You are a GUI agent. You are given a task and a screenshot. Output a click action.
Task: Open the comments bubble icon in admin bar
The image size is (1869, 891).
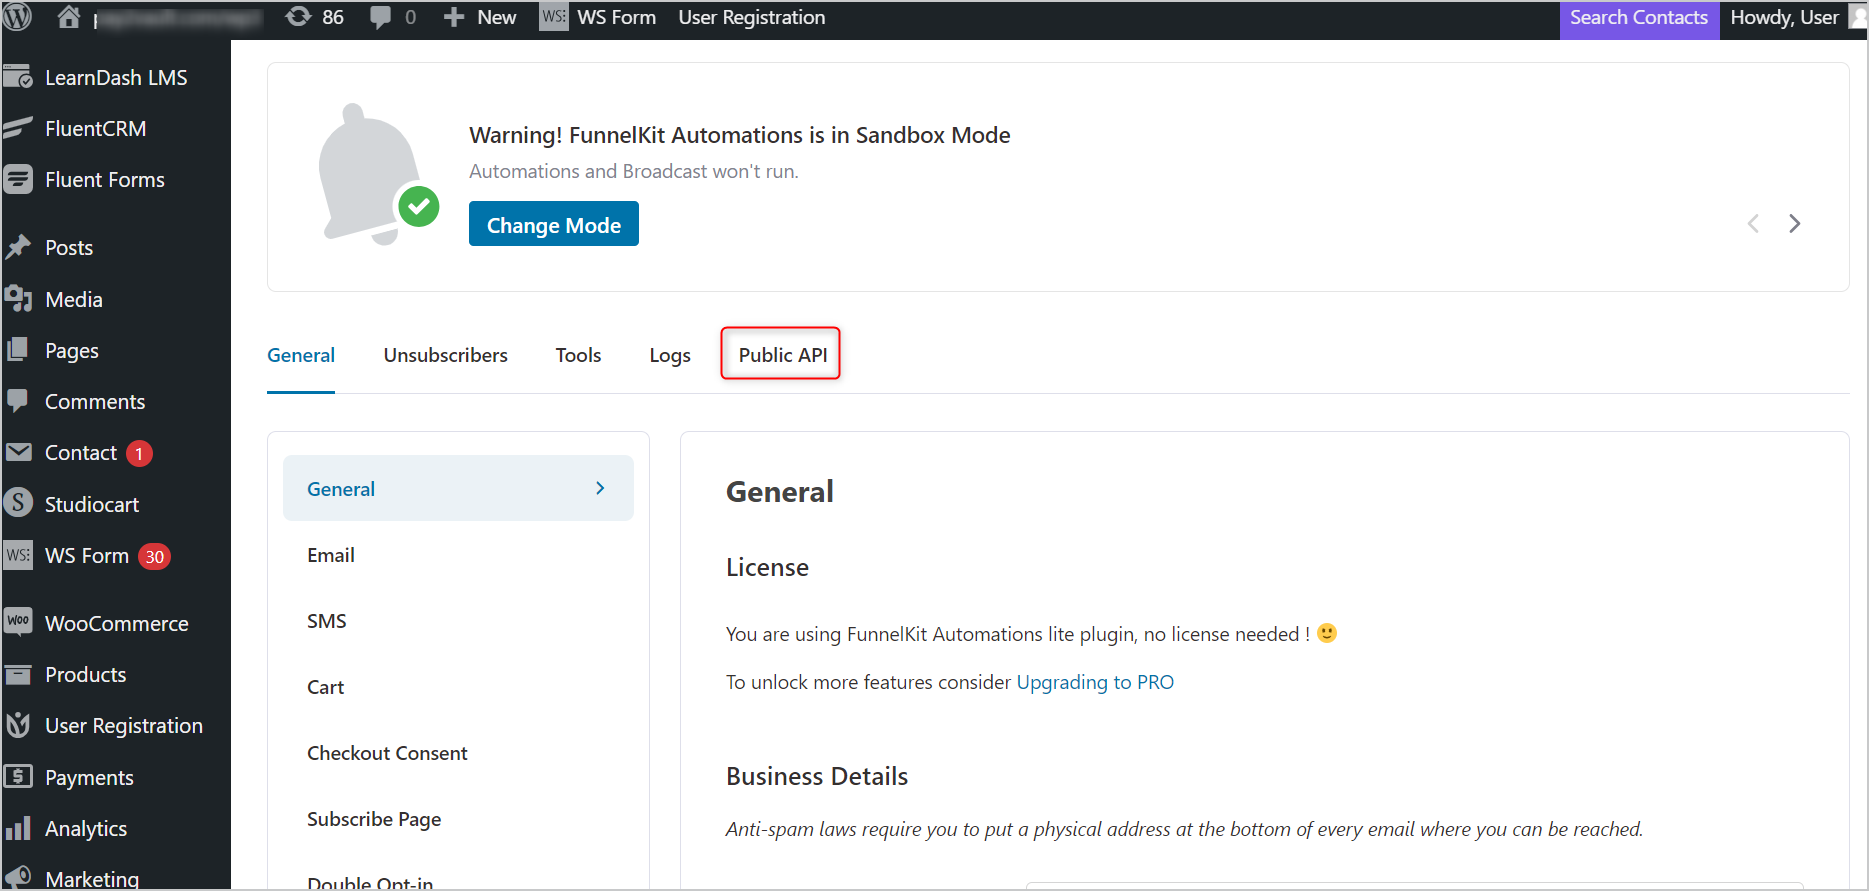tap(380, 18)
